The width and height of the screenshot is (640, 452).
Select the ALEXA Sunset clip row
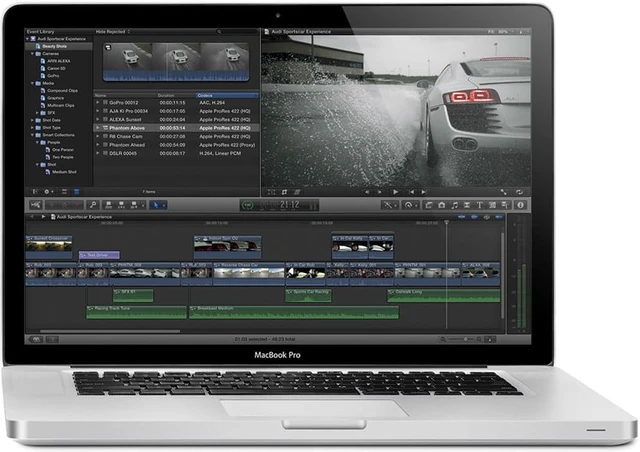[x=176, y=119]
